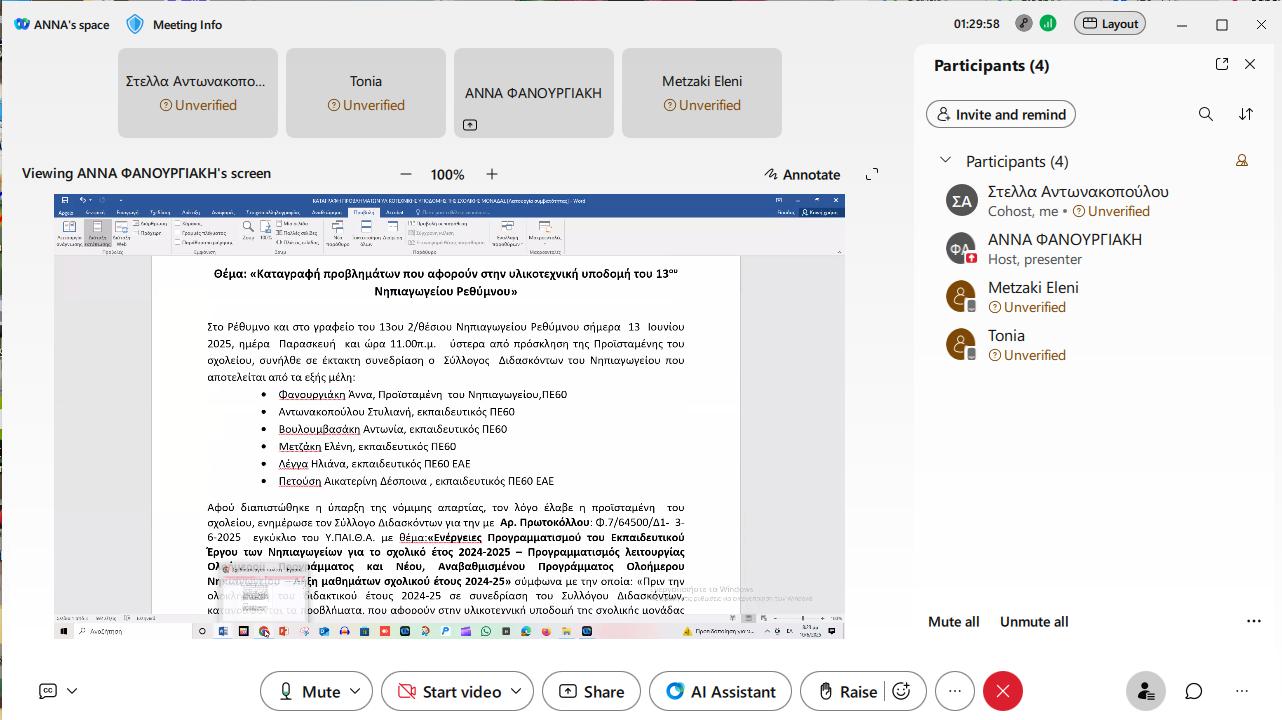
Task: Open the Layout menu
Action: click(1110, 23)
